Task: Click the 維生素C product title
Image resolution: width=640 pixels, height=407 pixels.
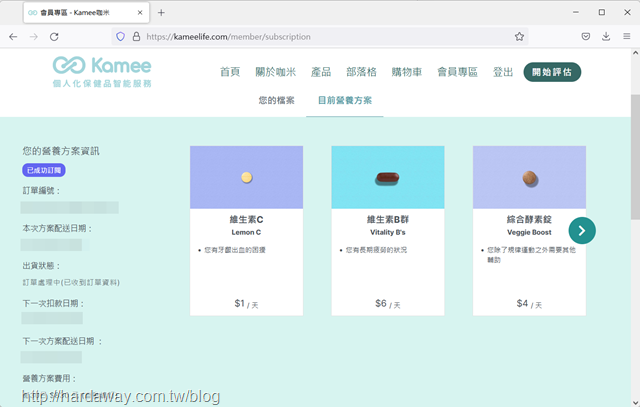Action: click(247, 220)
